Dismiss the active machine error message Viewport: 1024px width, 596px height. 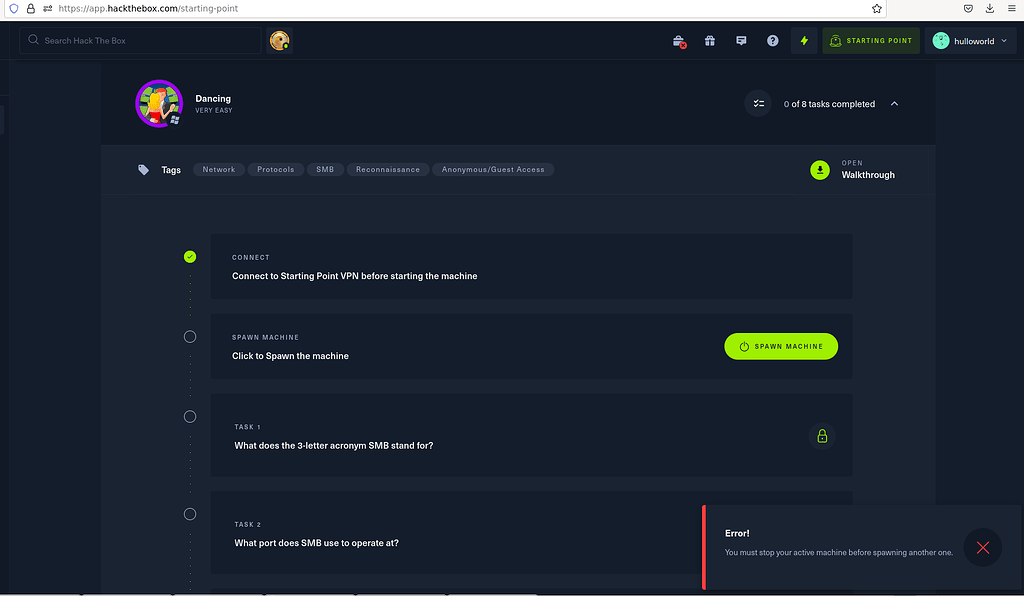(982, 547)
